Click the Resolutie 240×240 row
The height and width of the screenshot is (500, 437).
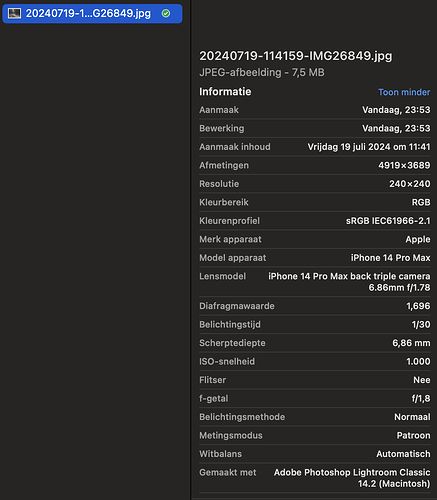click(315, 184)
